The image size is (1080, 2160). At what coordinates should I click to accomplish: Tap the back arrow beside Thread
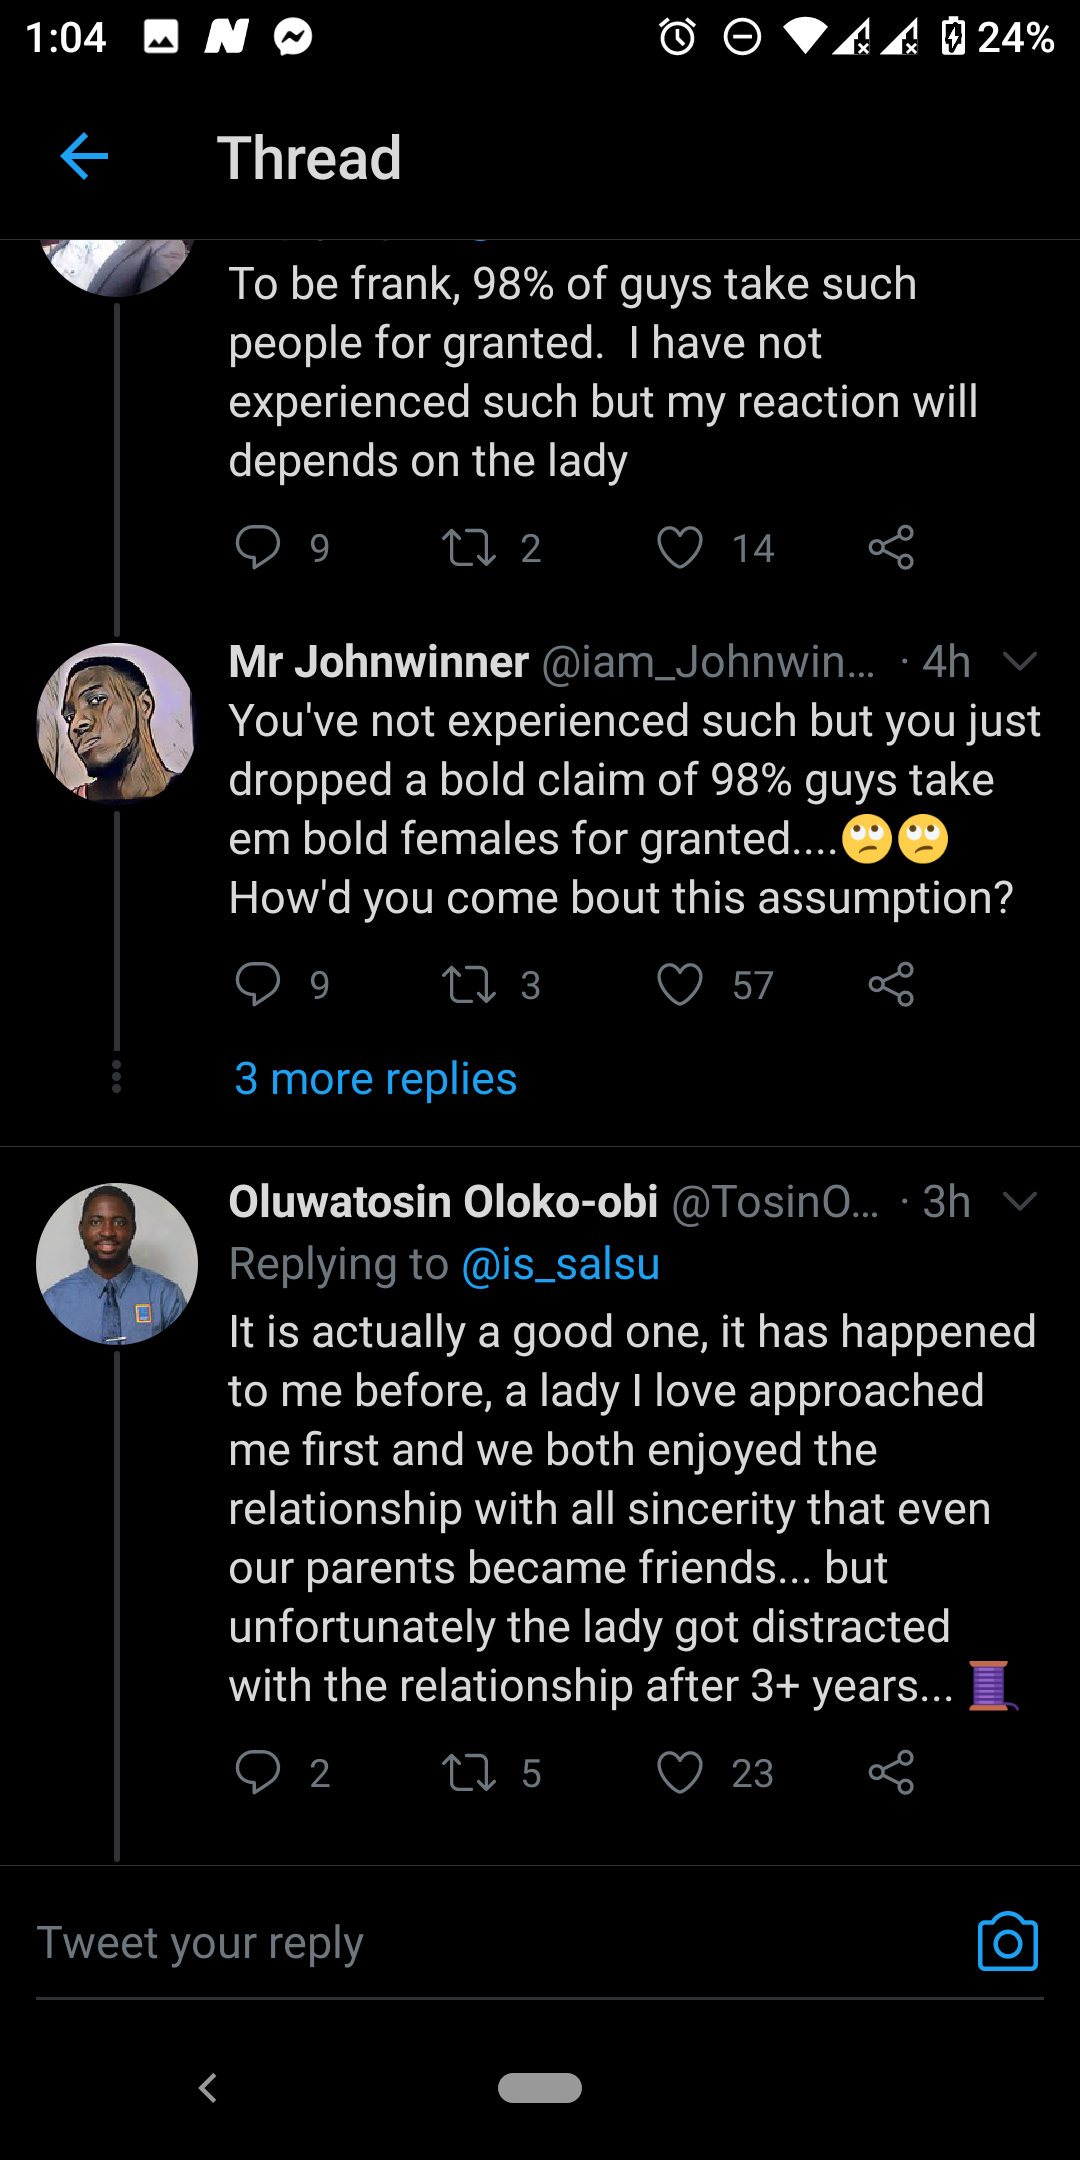coord(84,157)
